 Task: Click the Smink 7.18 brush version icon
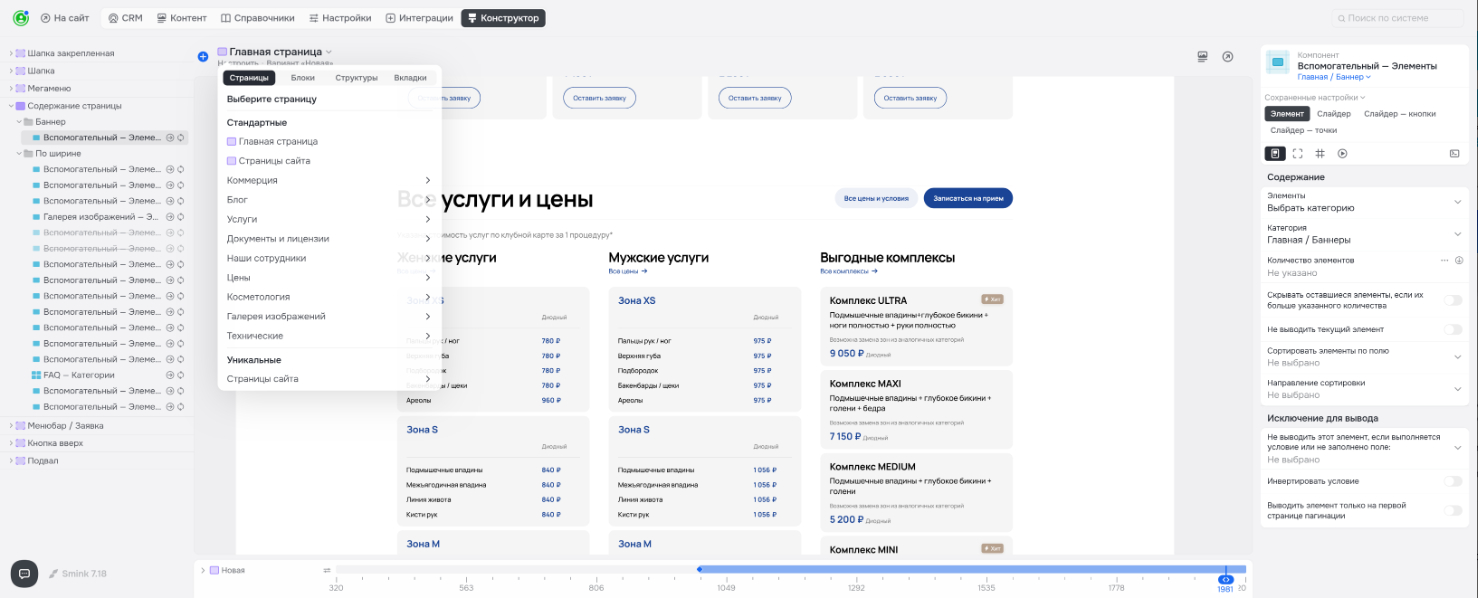pos(53,574)
